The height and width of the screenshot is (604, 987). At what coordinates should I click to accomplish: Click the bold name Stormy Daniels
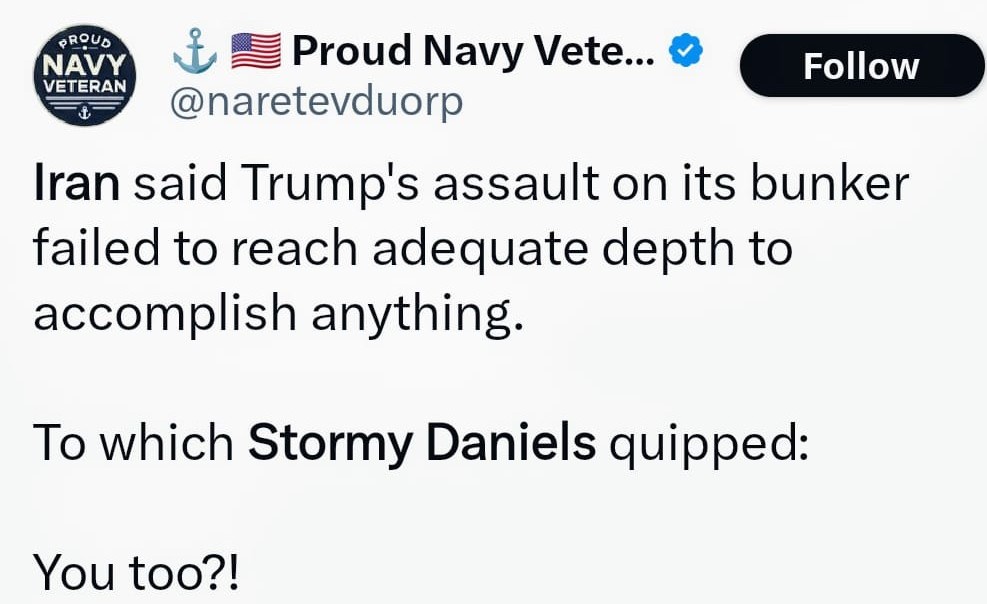[421, 442]
